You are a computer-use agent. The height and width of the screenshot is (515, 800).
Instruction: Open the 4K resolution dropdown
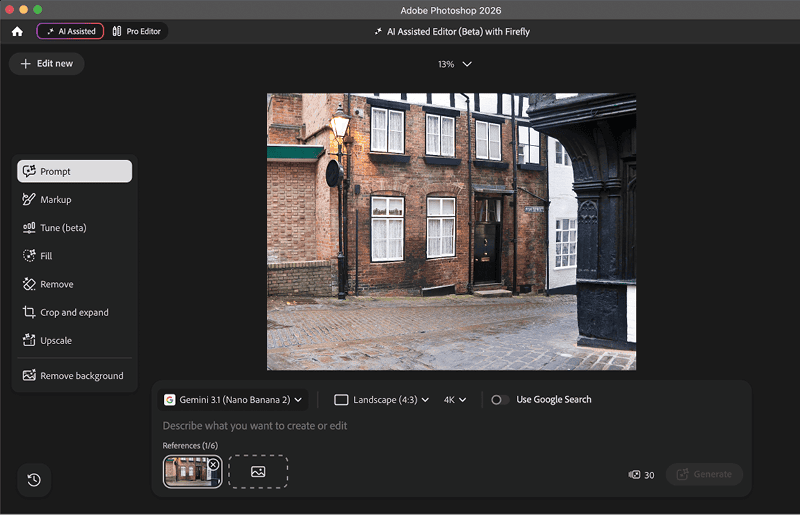click(455, 400)
